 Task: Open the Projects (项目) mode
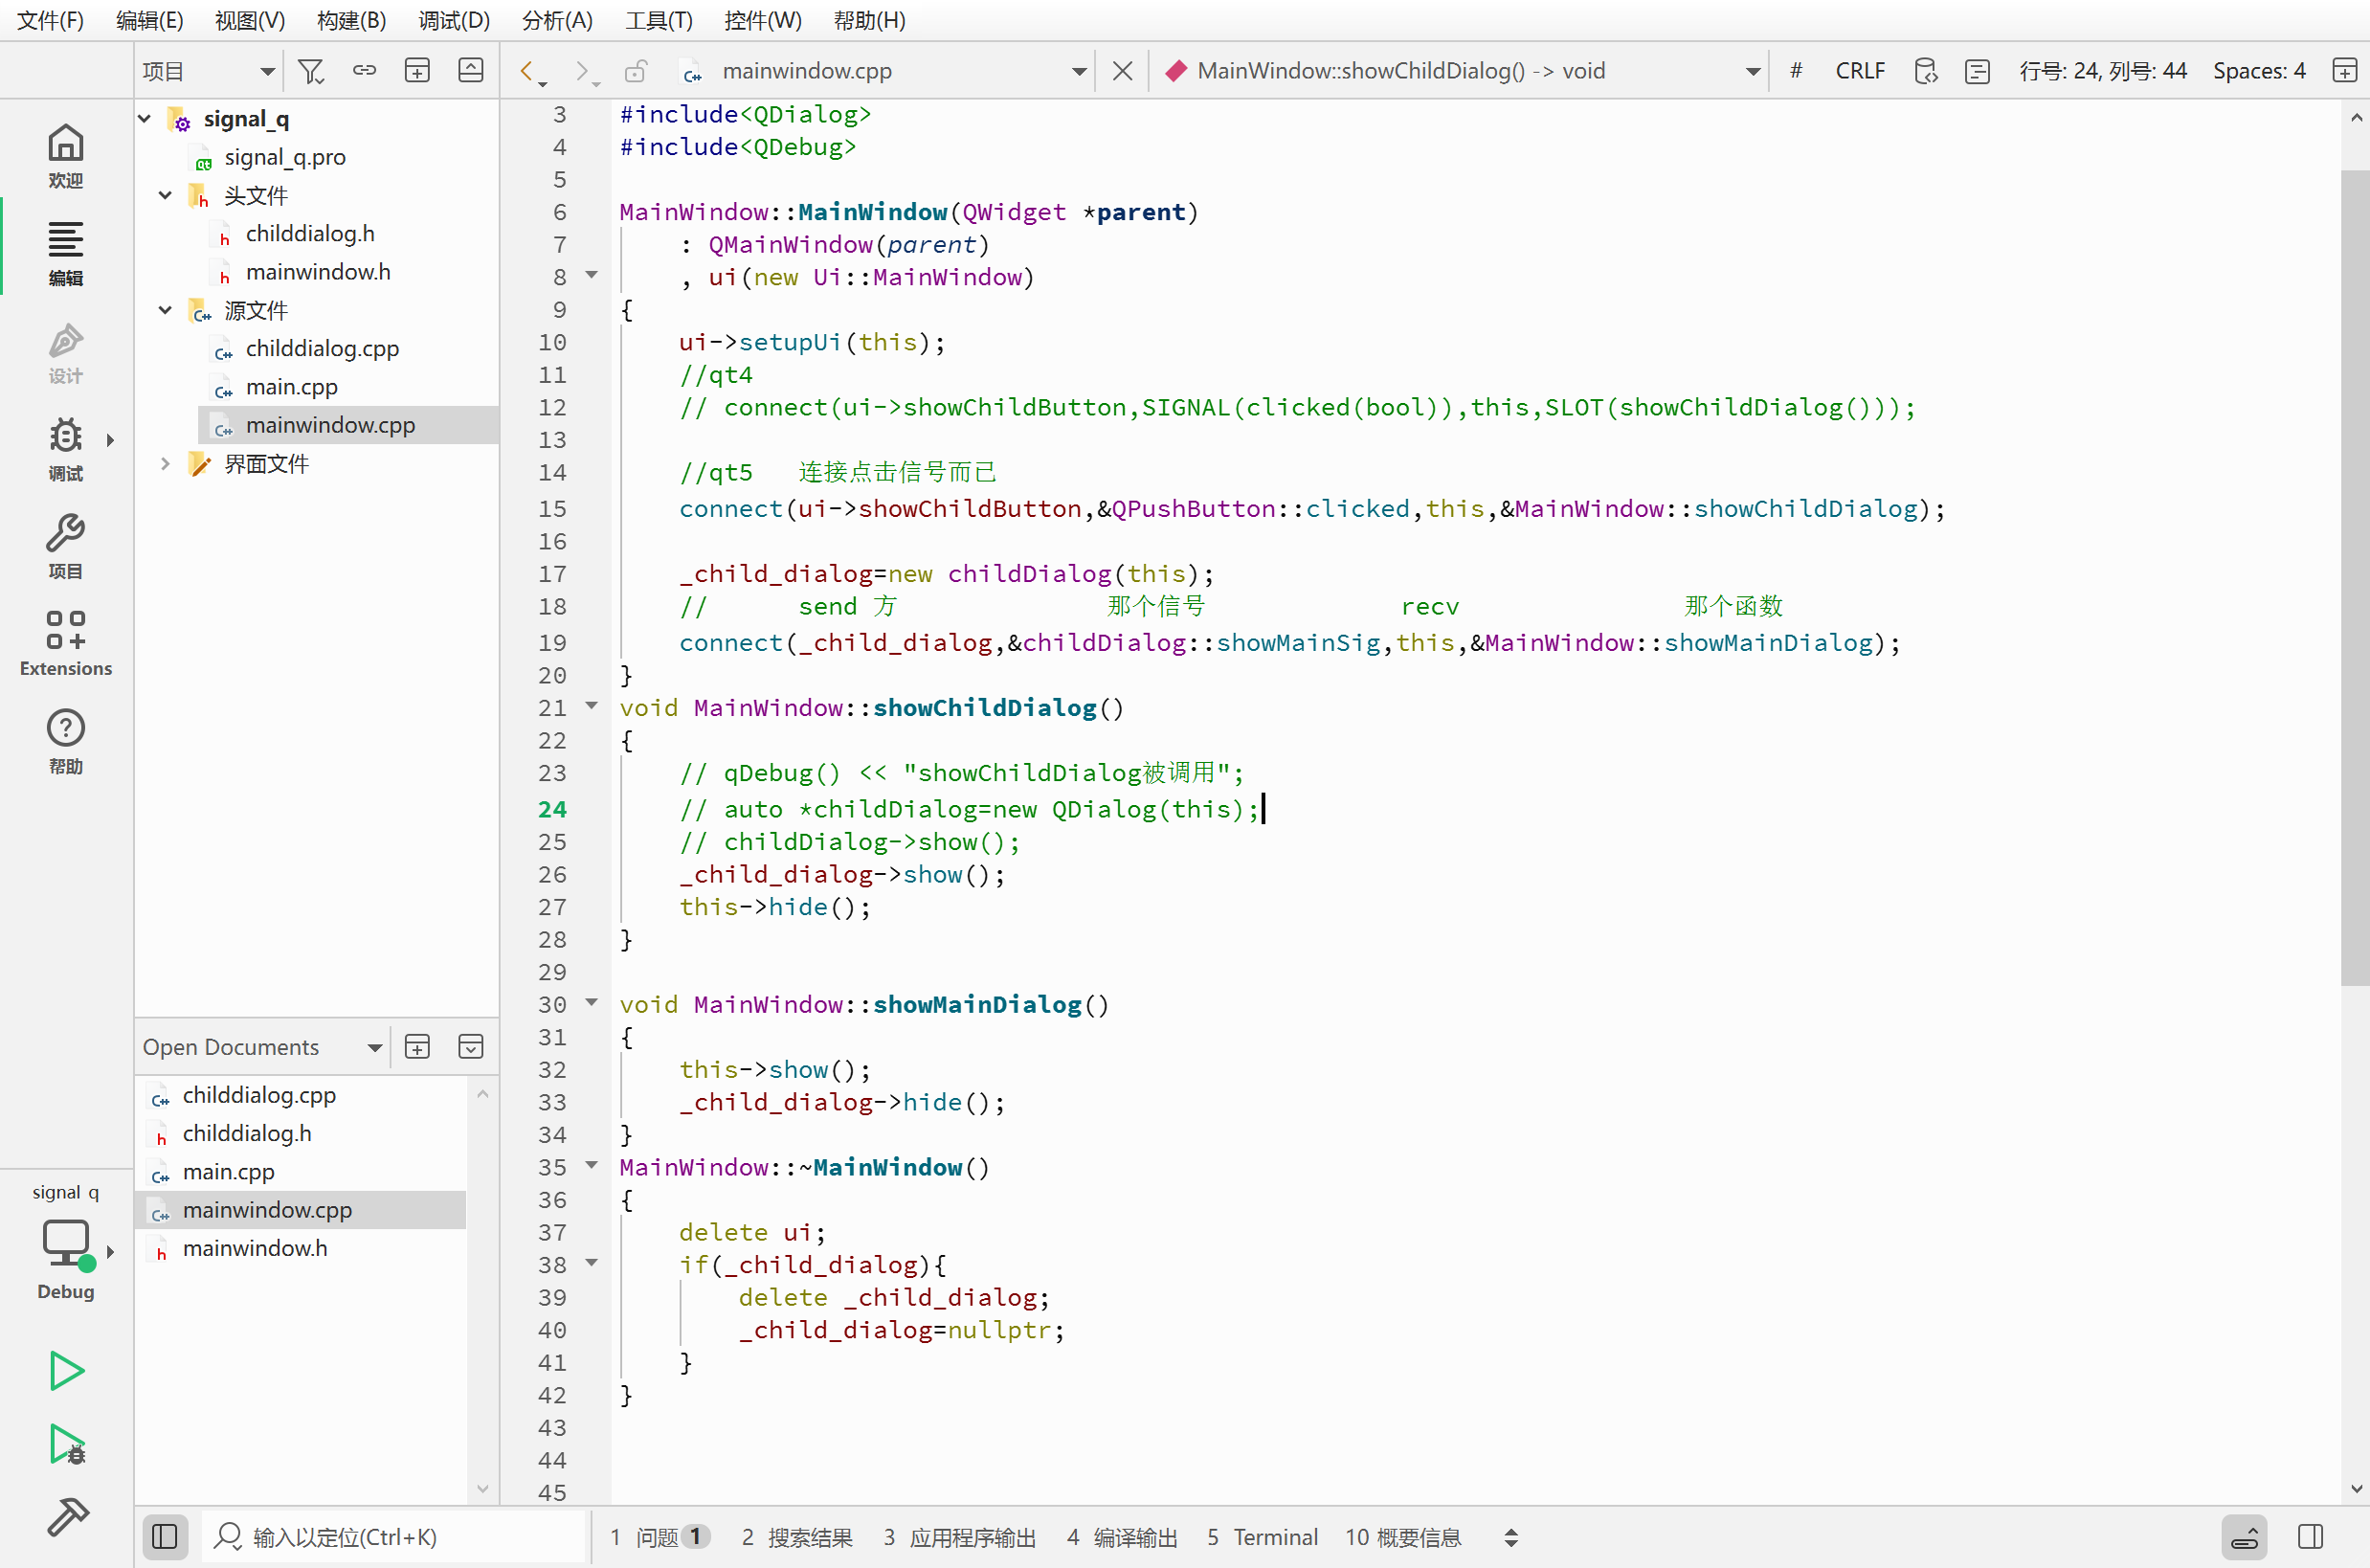(x=66, y=547)
